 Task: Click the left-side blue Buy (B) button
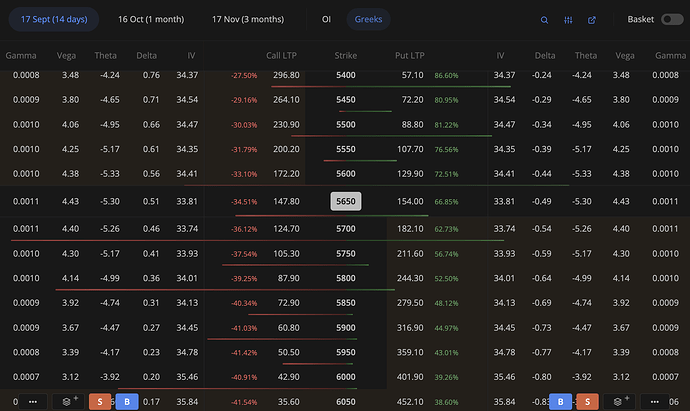[x=127, y=401]
